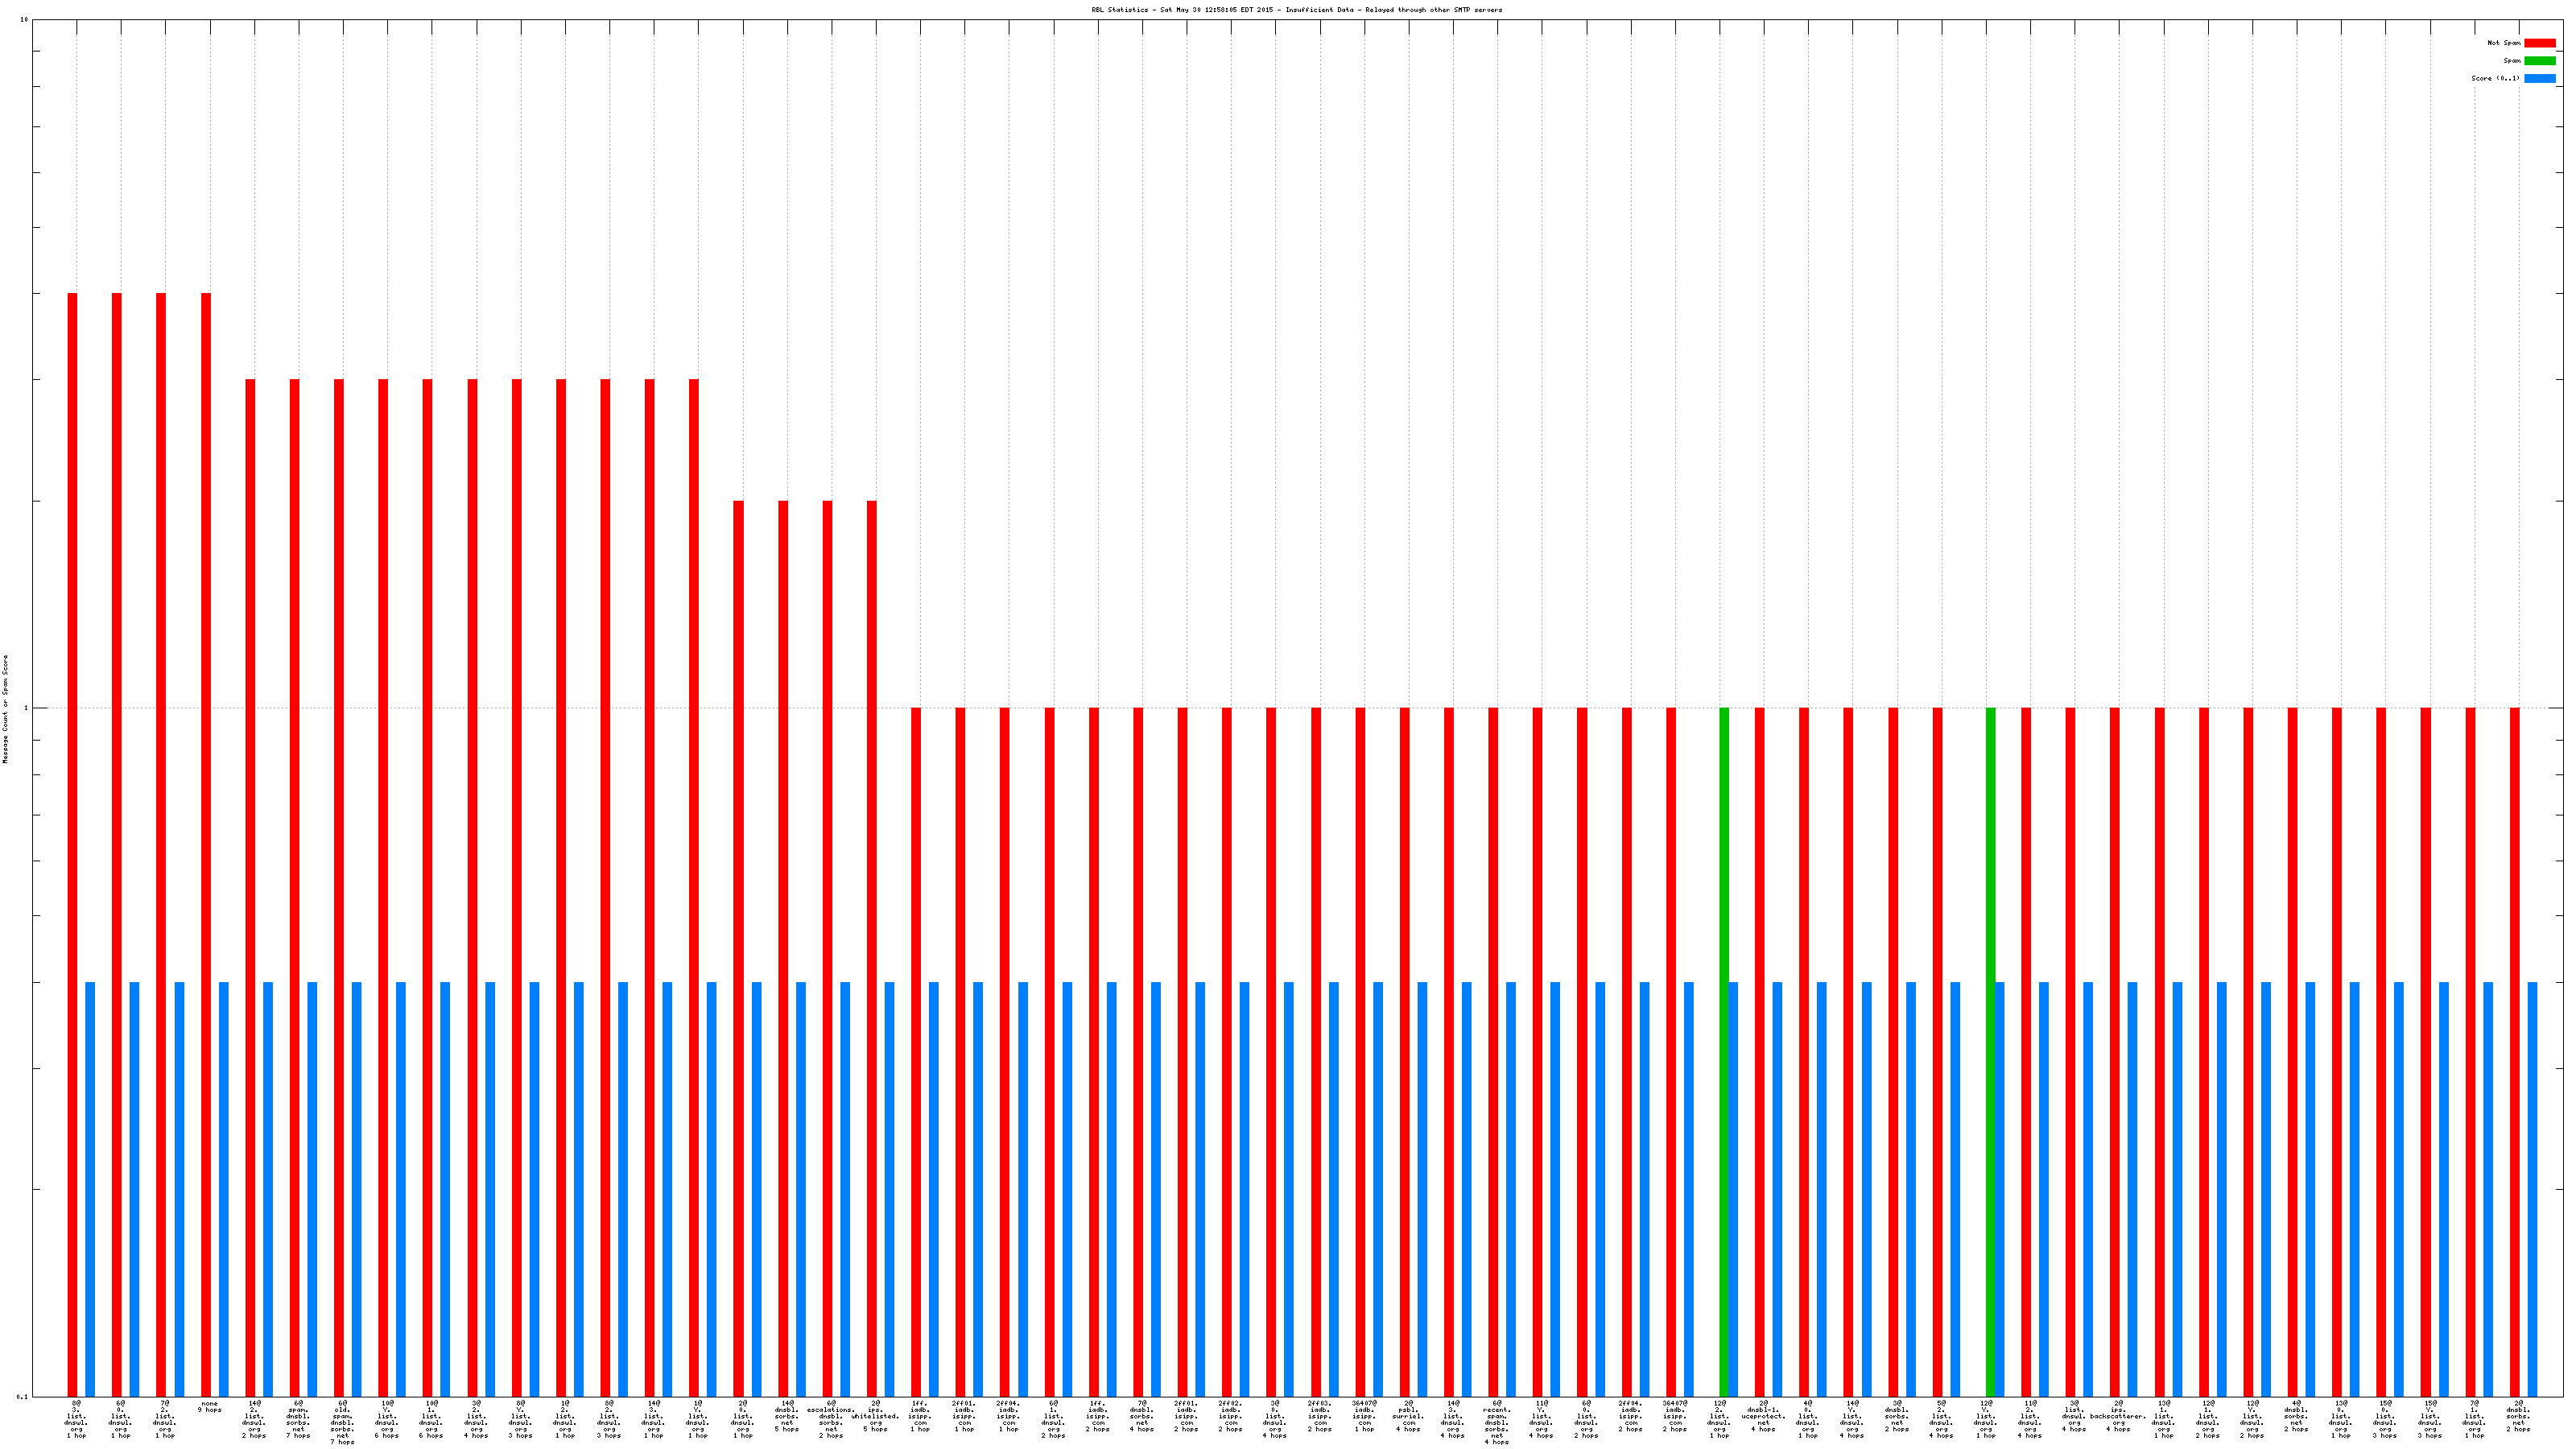The image size is (2576, 1449).
Task: Click the '10' y-axis tick label
Action: point(23,20)
